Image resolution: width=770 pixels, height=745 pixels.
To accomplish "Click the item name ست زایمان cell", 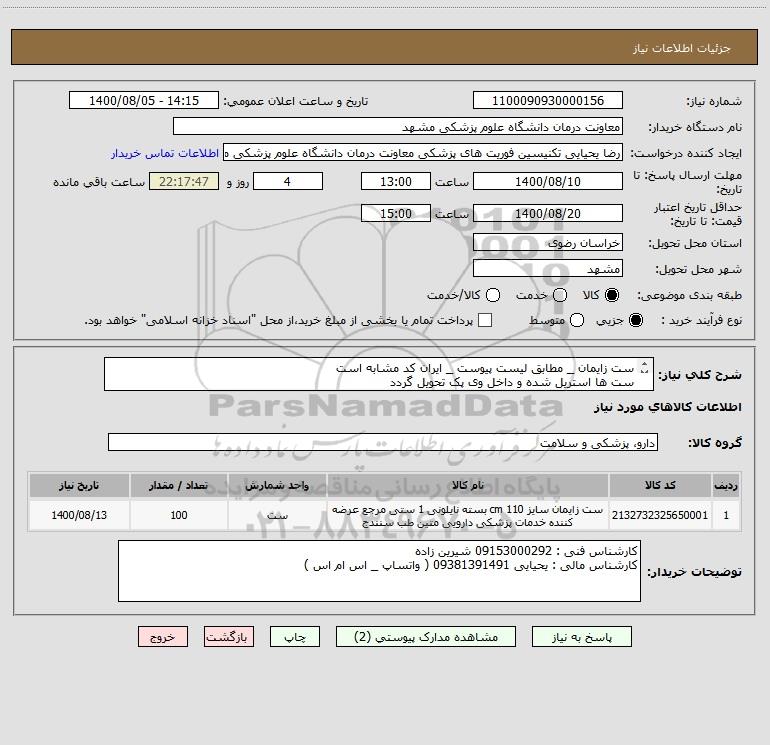I will (x=468, y=515).
